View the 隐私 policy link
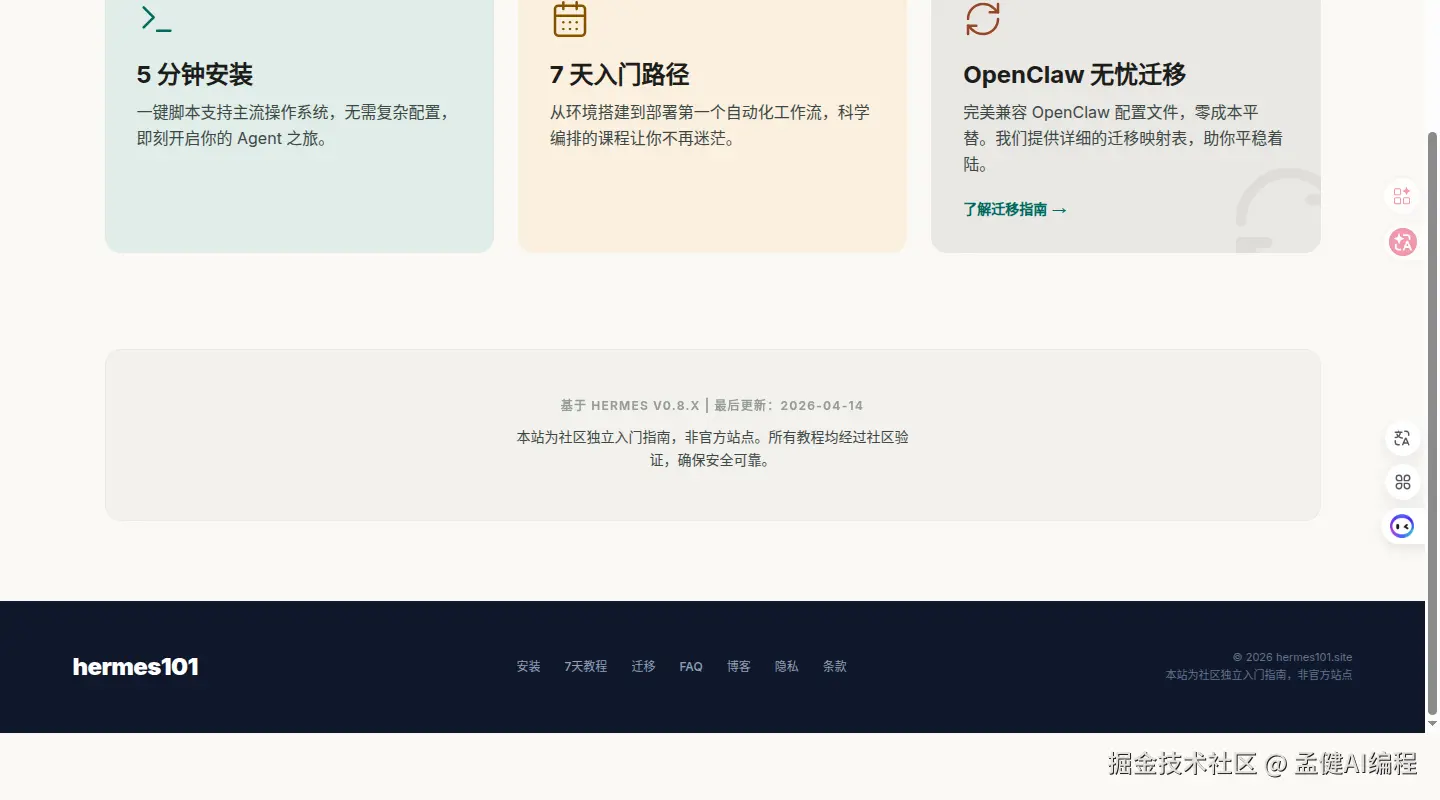This screenshot has width=1440, height=800. (786, 666)
